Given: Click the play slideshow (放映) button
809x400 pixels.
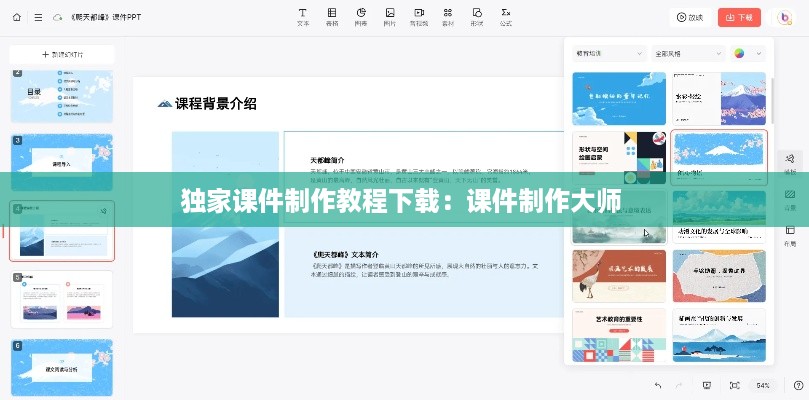Looking at the screenshot, I should pyautogui.click(x=690, y=17).
